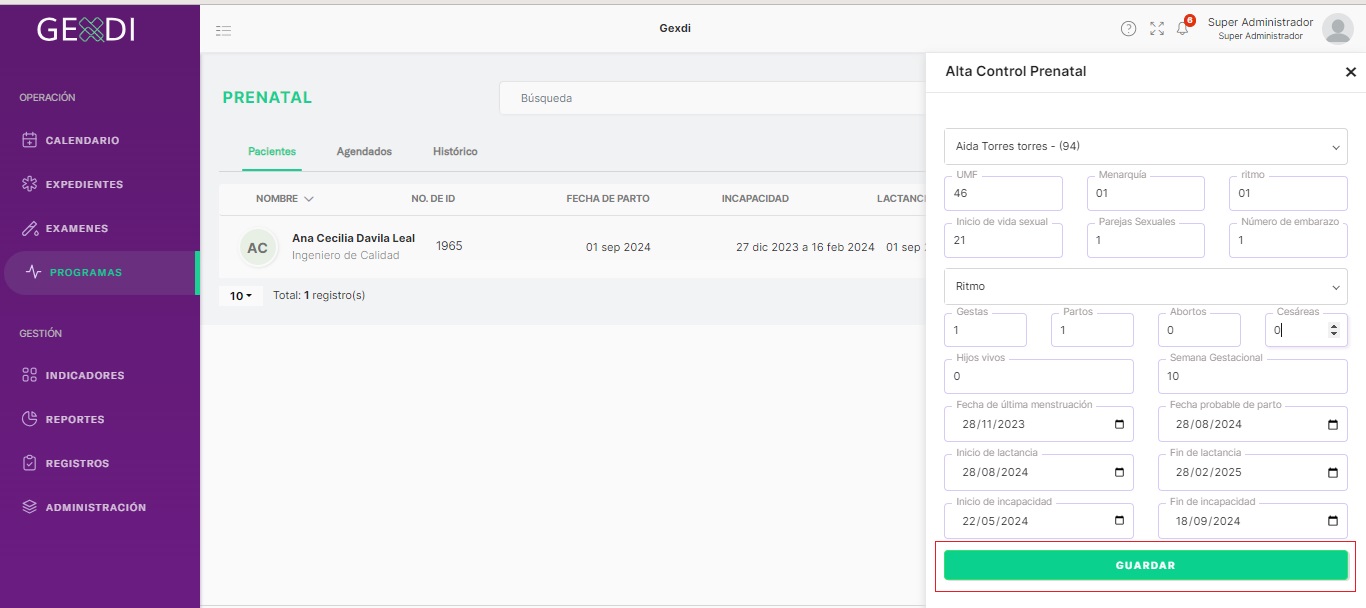Screen dimensions: 1366x608
Task: Close the Alta Control Prenatal panel
Action: (x=1350, y=72)
